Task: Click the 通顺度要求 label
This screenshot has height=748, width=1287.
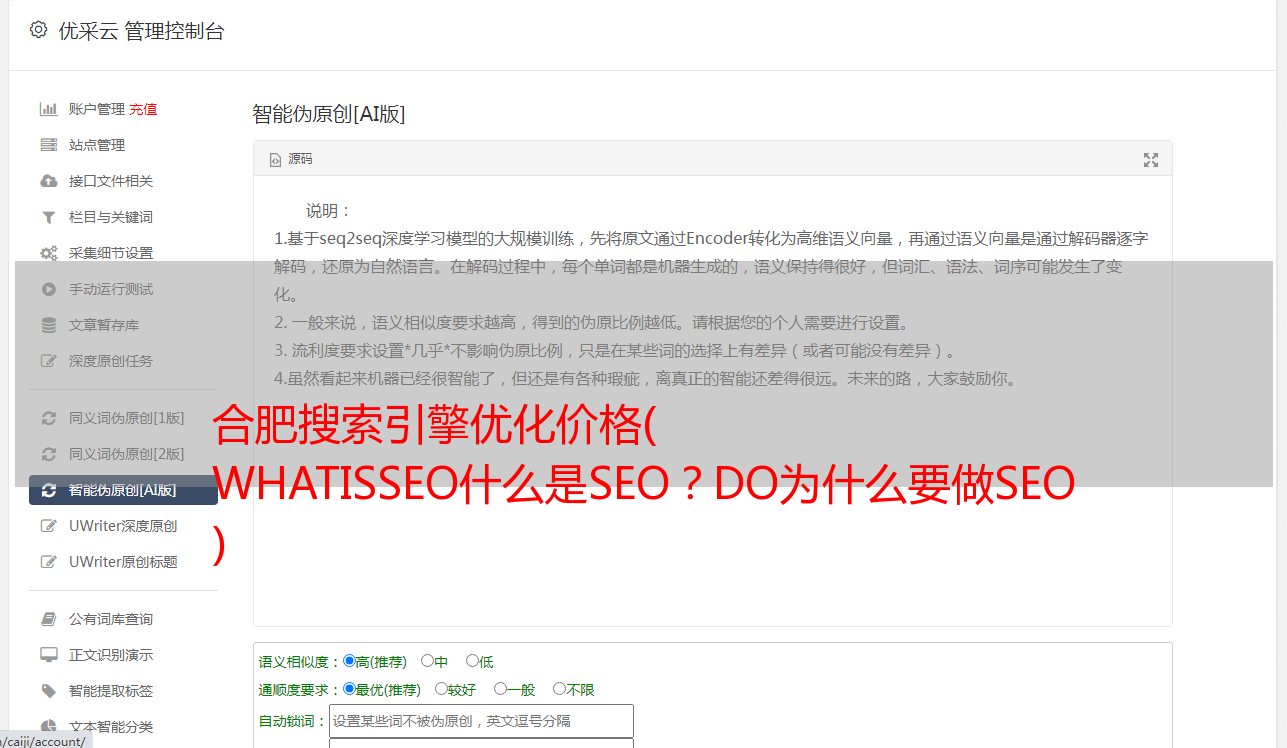Action: pyautogui.click(x=292, y=690)
